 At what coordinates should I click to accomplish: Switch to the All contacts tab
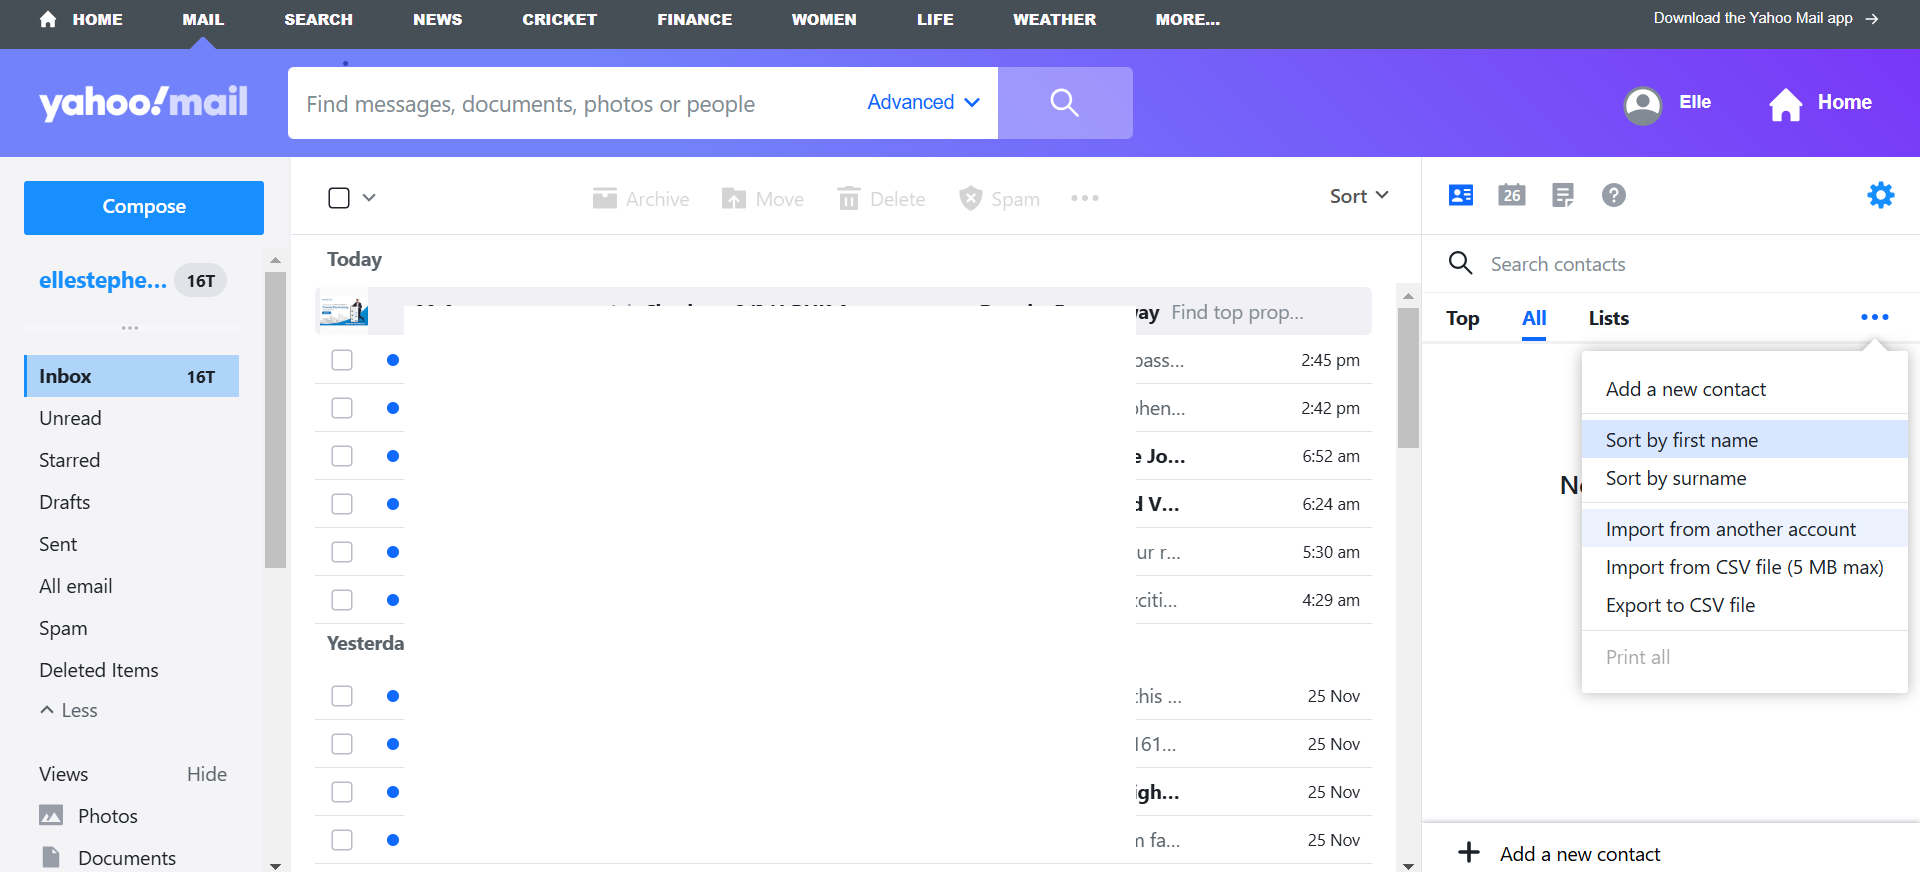point(1534,318)
